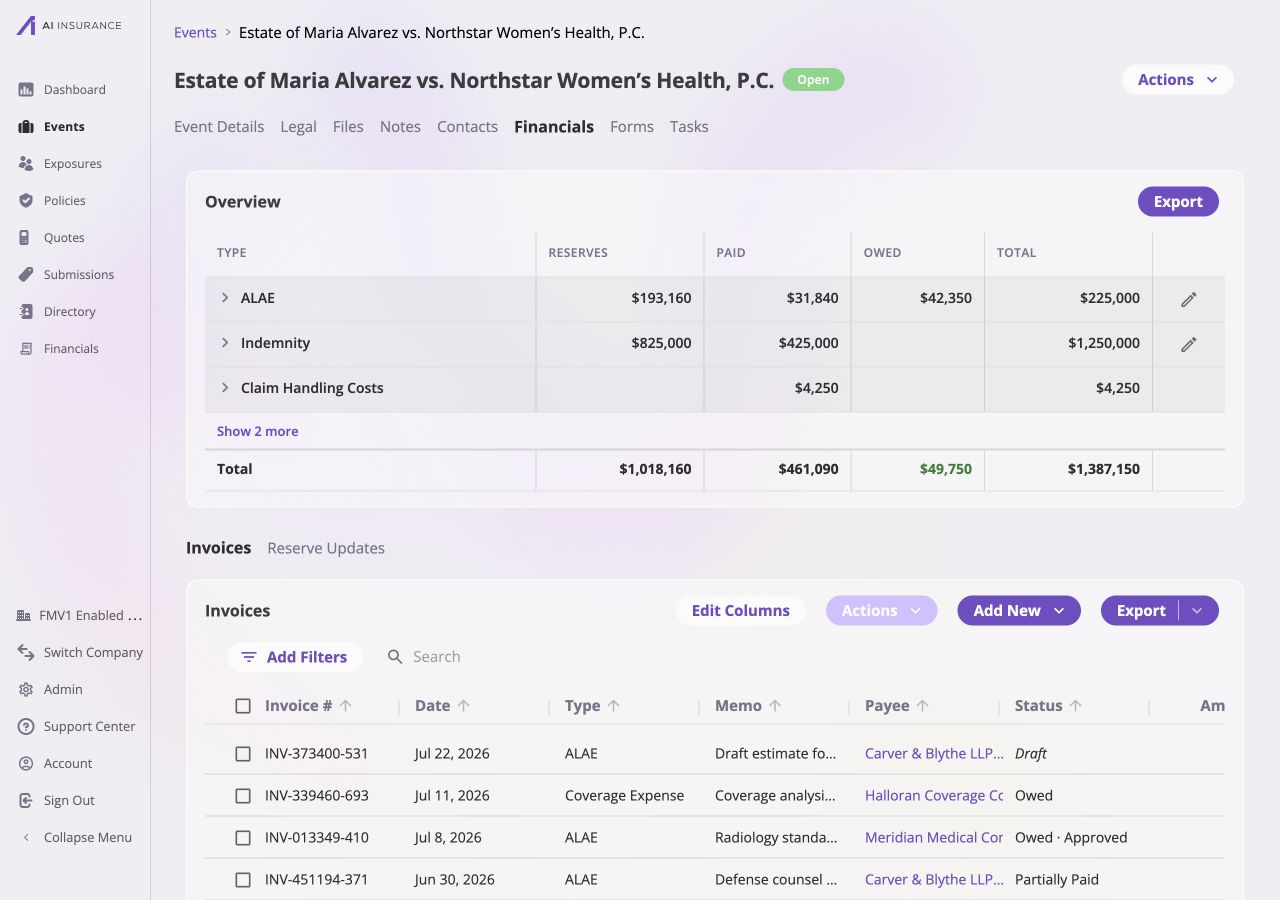The image size is (1280, 900).
Task: Open the Add New dropdown
Action: coord(1019,611)
